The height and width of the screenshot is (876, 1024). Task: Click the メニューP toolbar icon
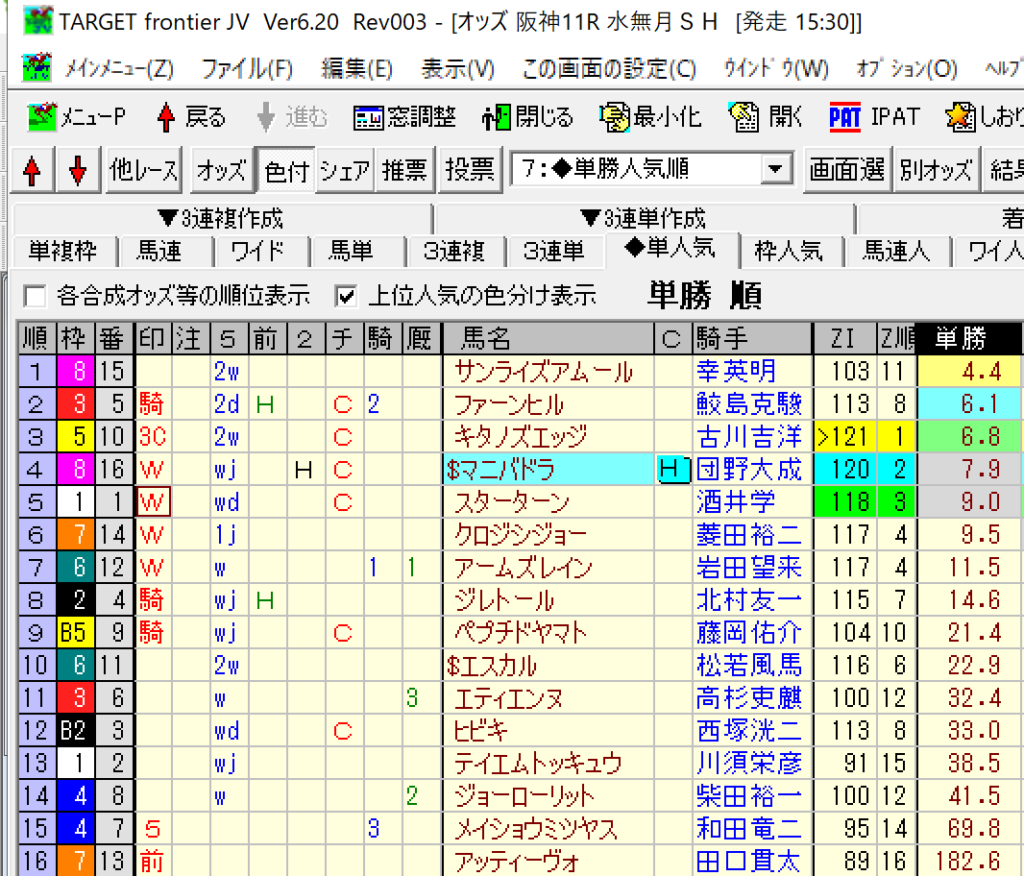pyautogui.click(x=76, y=118)
